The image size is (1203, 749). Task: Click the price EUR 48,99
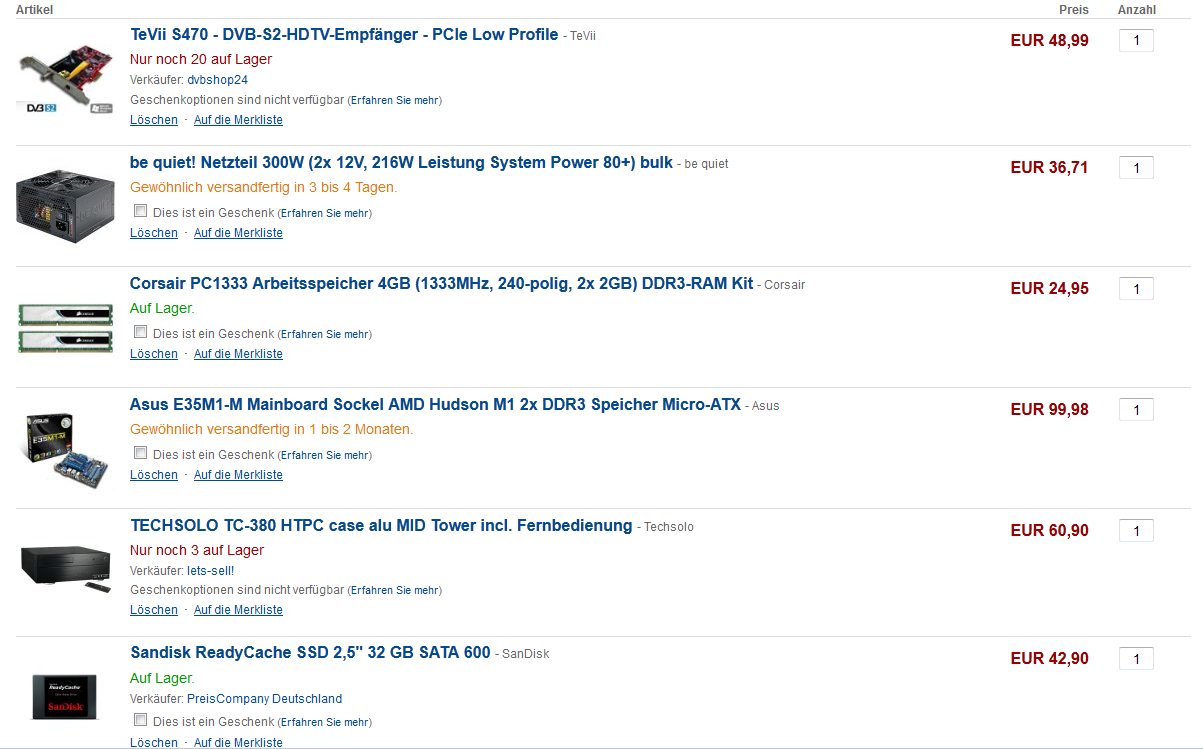[x=1050, y=41]
